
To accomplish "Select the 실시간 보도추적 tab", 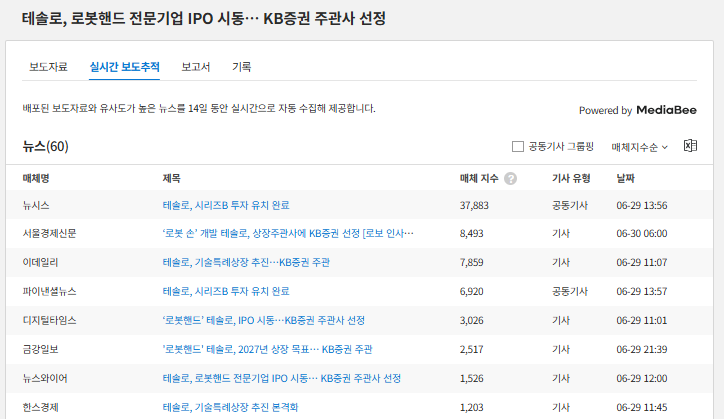I will (x=125, y=67).
